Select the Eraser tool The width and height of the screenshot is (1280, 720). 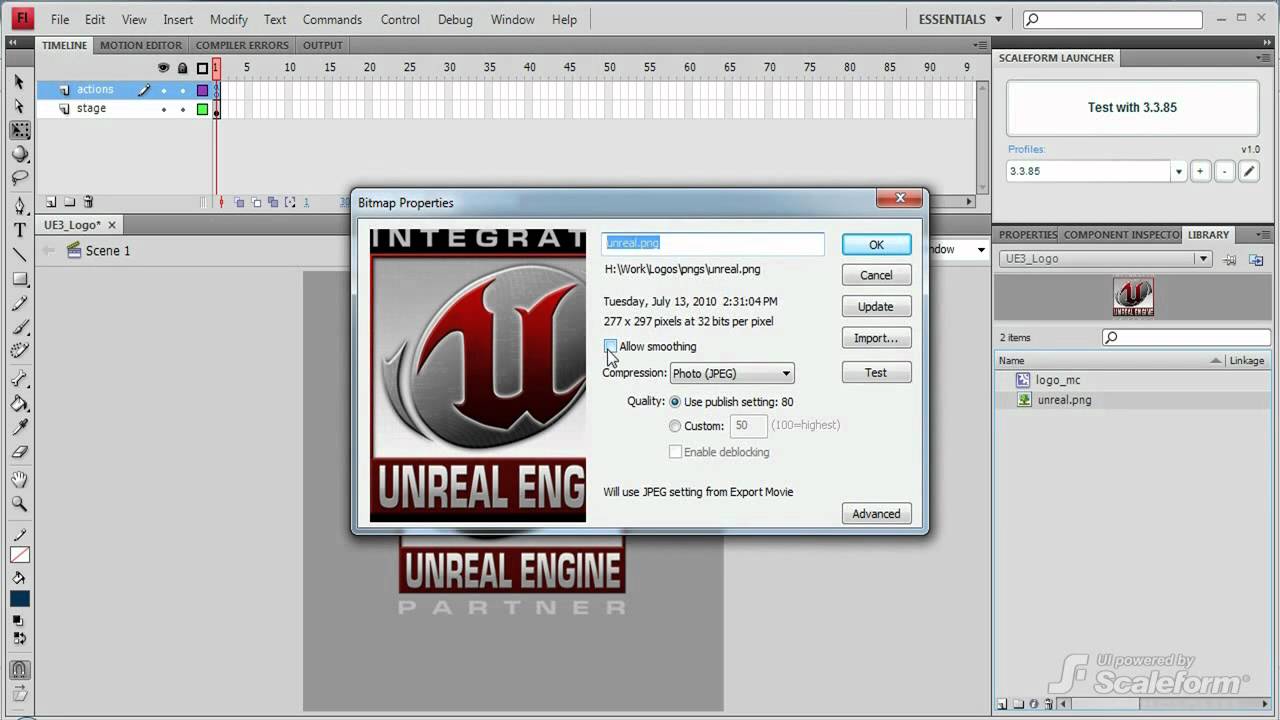pos(19,452)
